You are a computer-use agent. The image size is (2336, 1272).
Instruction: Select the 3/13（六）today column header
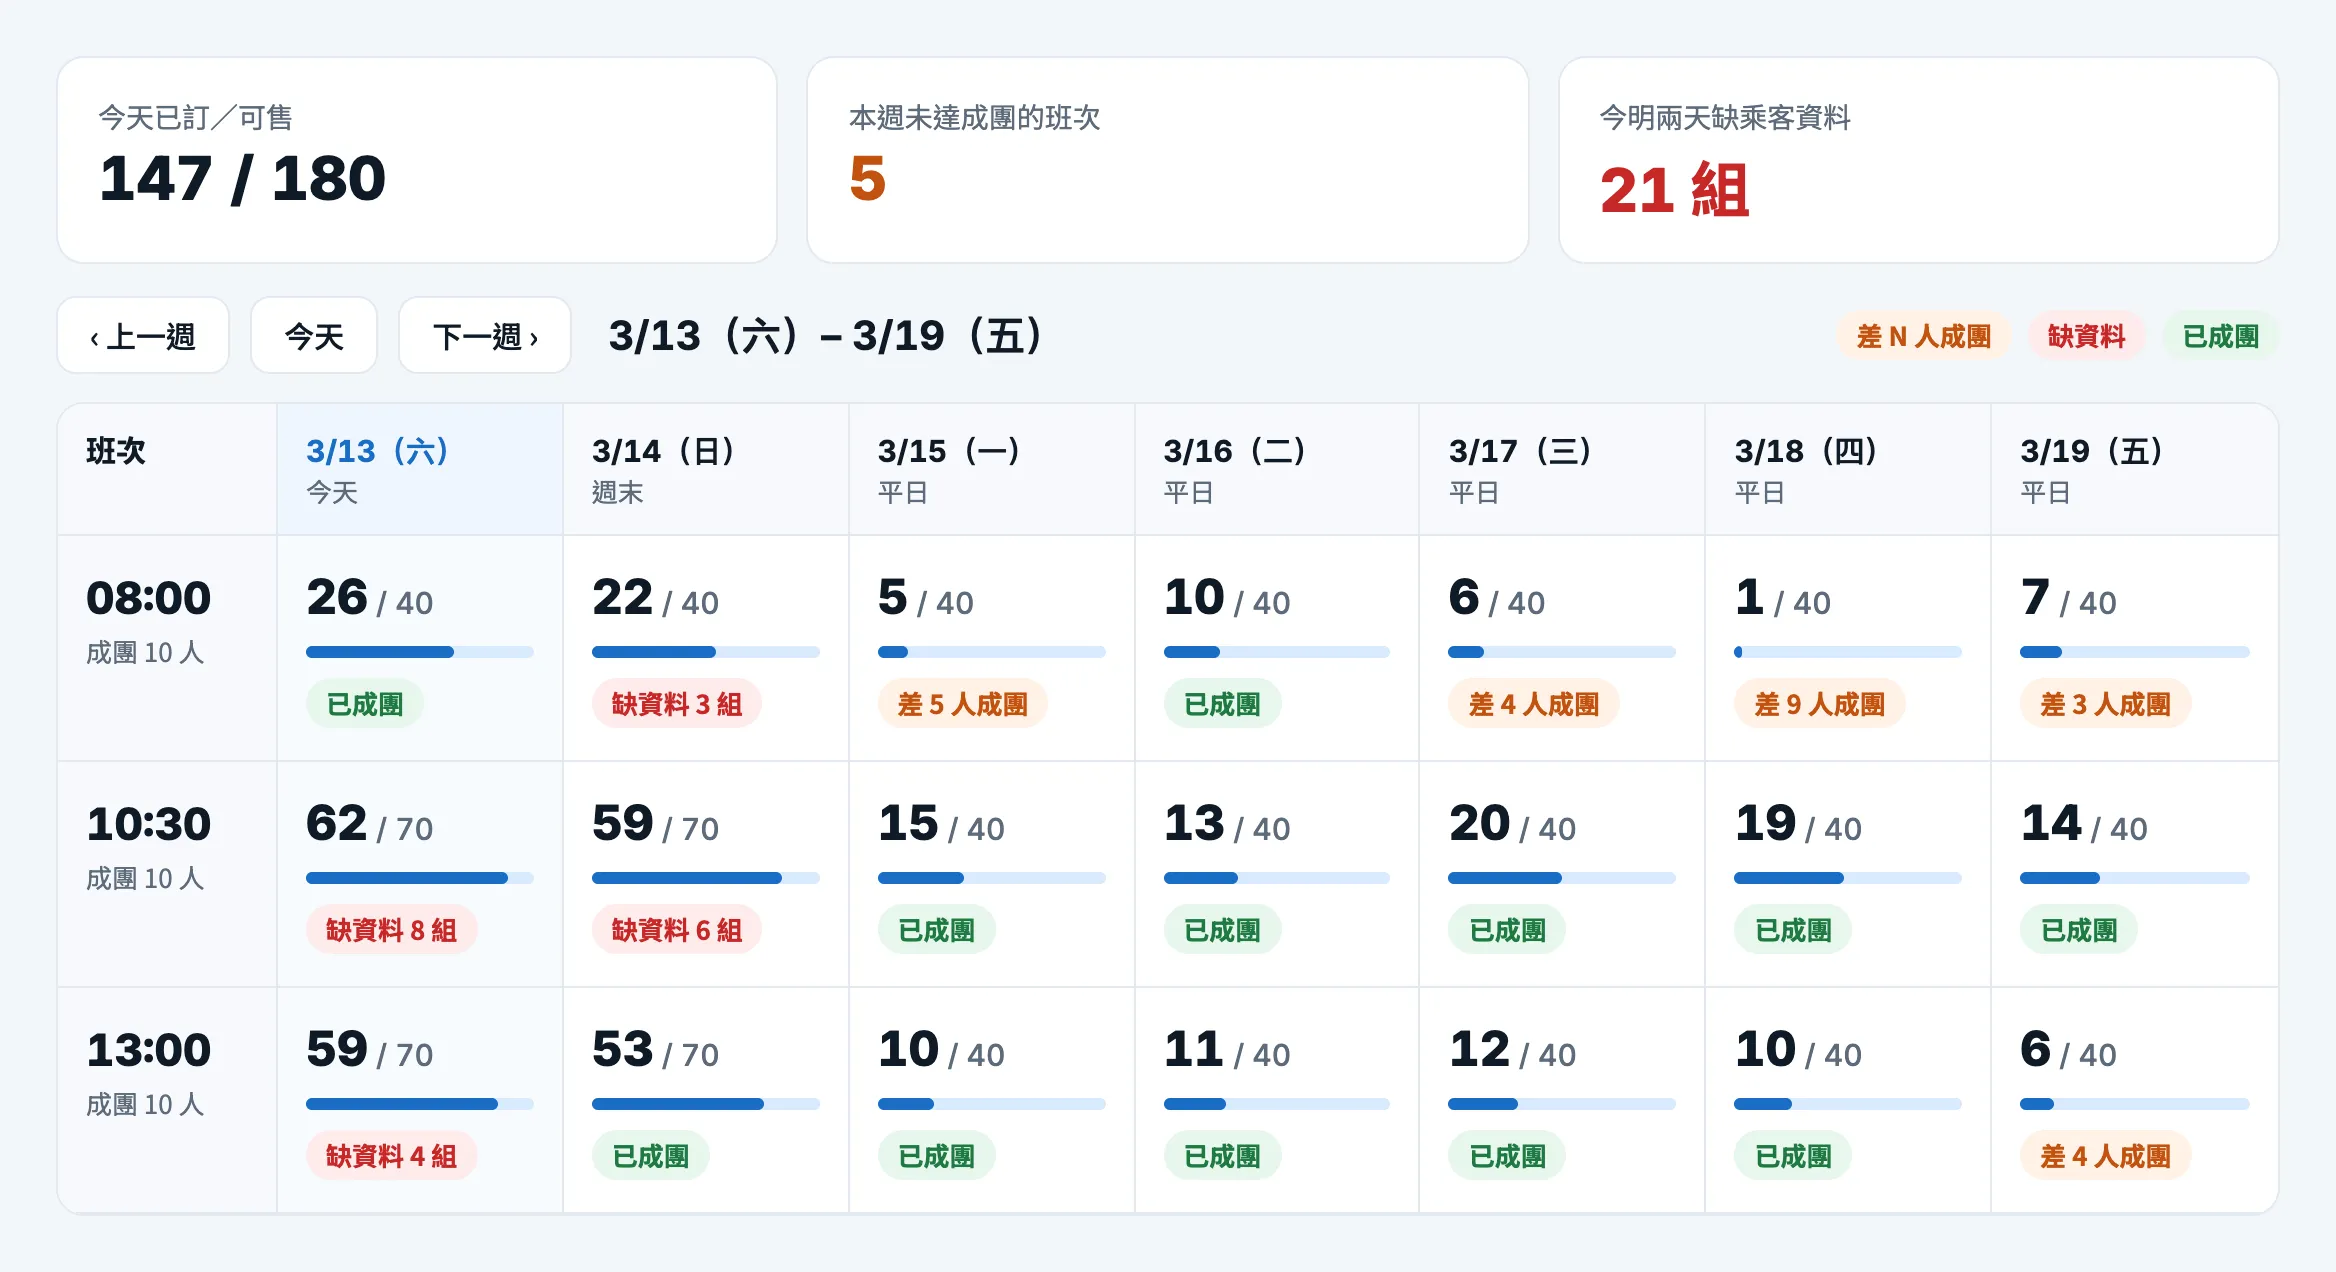click(420, 470)
